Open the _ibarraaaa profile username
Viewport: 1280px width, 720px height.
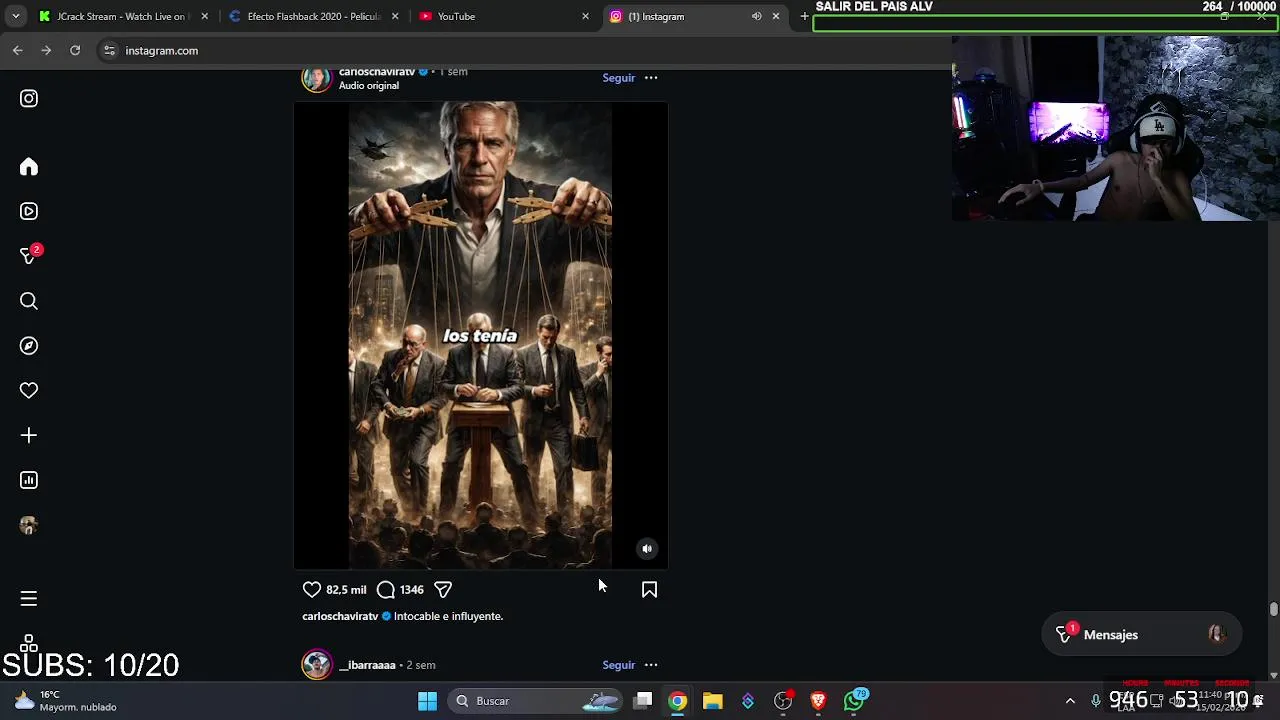[367, 665]
